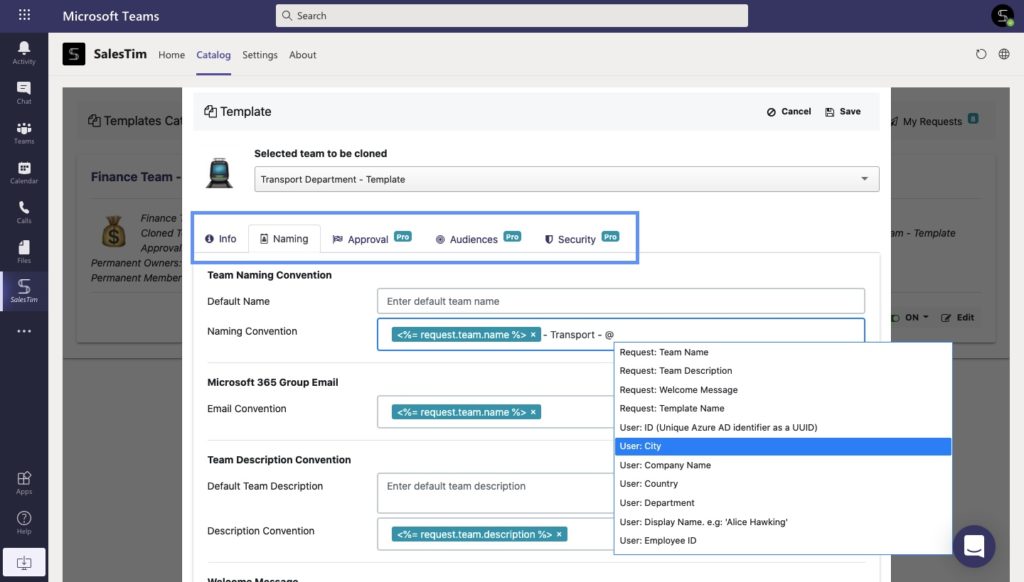1024x582 pixels.
Task: Pick User: Country from the list
Action: tap(782, 483)
